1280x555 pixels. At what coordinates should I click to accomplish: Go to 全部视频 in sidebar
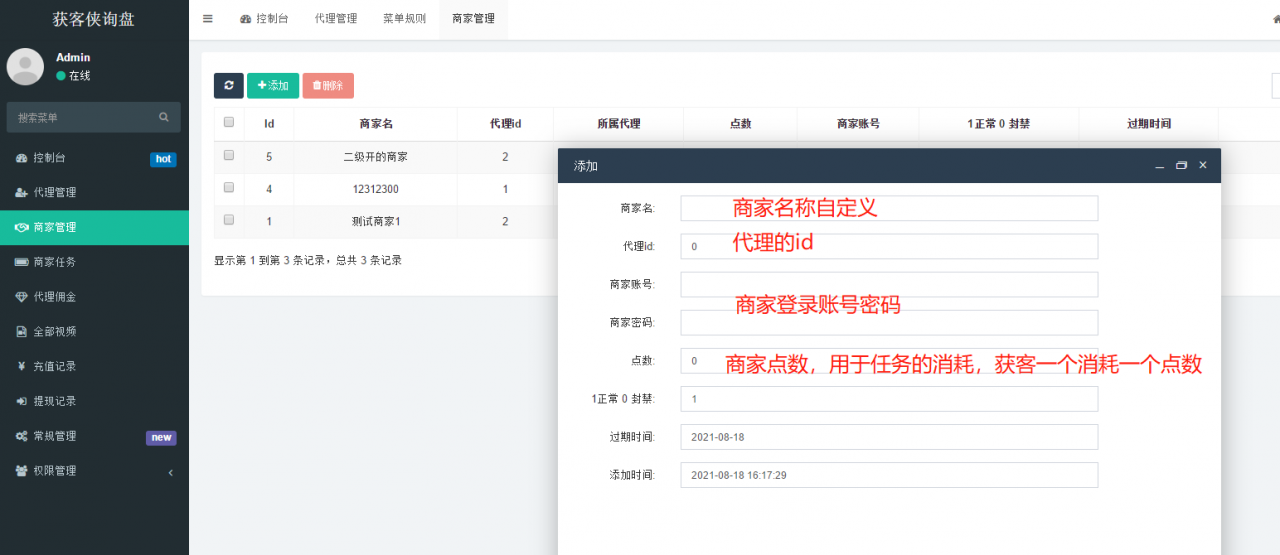[x=54, y=332]
